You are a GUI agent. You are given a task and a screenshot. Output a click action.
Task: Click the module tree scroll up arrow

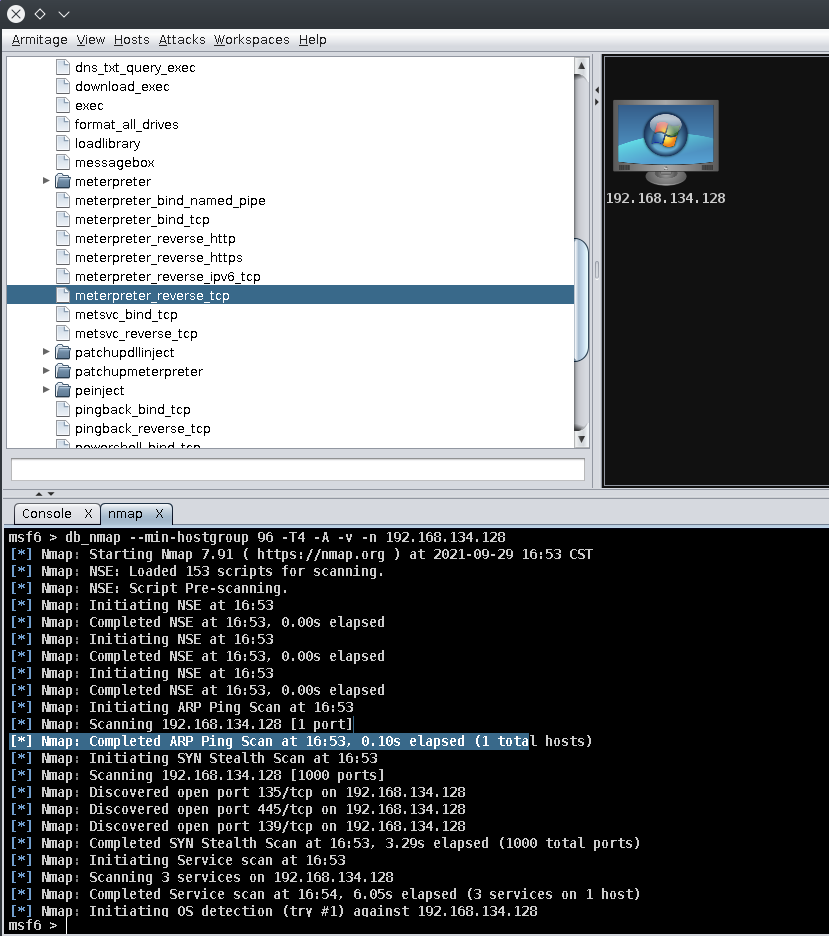[581, 66]
